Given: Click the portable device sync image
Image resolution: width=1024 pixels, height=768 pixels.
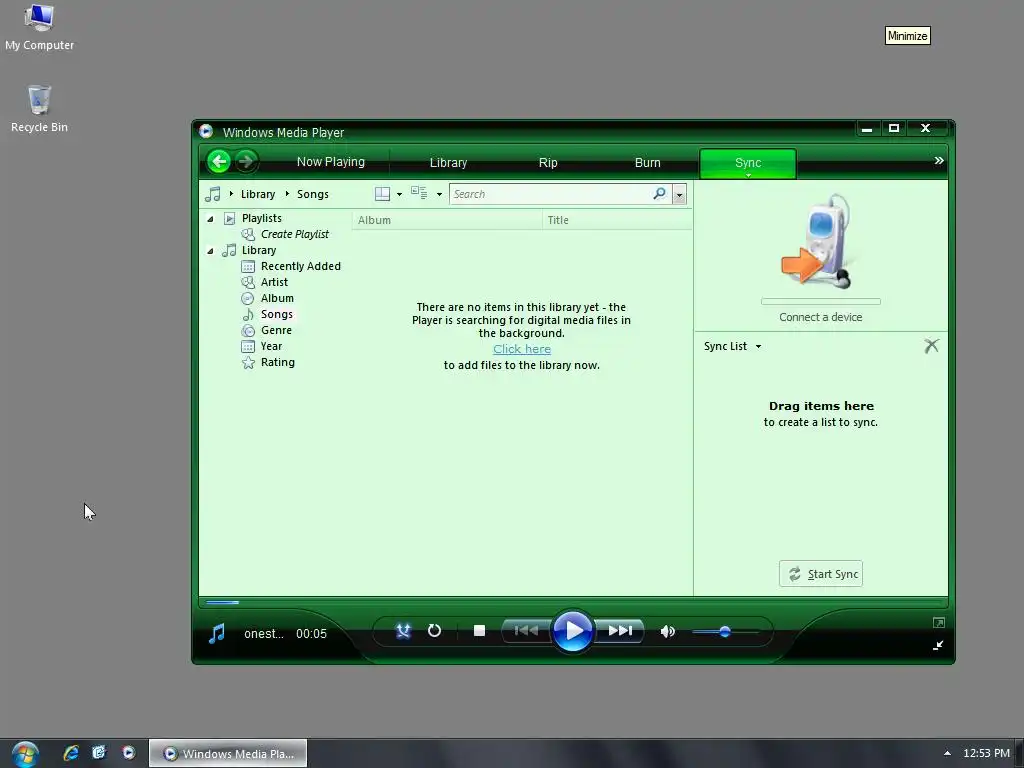Looking at the screenshot, I should 820,241.
